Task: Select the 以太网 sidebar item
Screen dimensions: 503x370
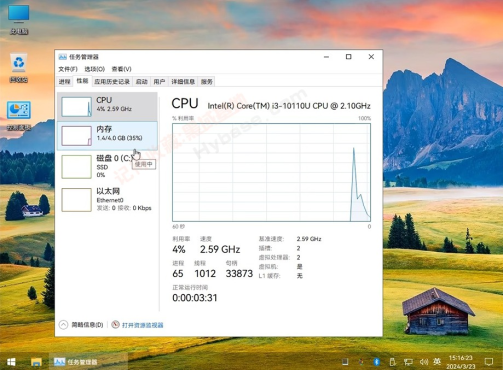Action: tap(107, 199)
